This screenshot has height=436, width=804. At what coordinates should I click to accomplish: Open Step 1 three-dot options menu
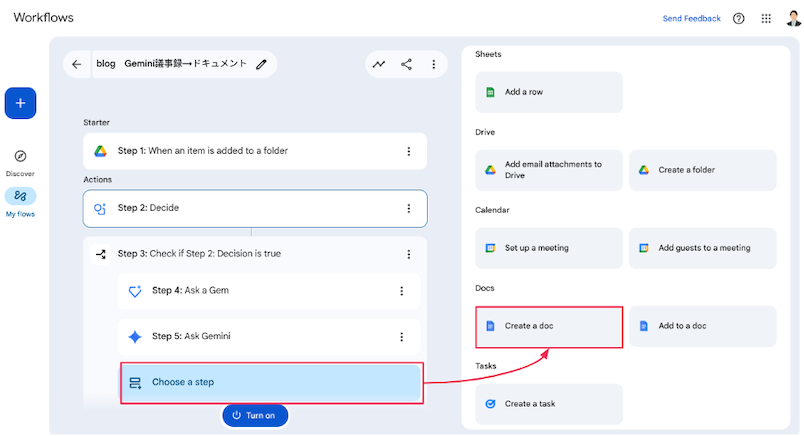pyautogui.click(x=409, y=151)
